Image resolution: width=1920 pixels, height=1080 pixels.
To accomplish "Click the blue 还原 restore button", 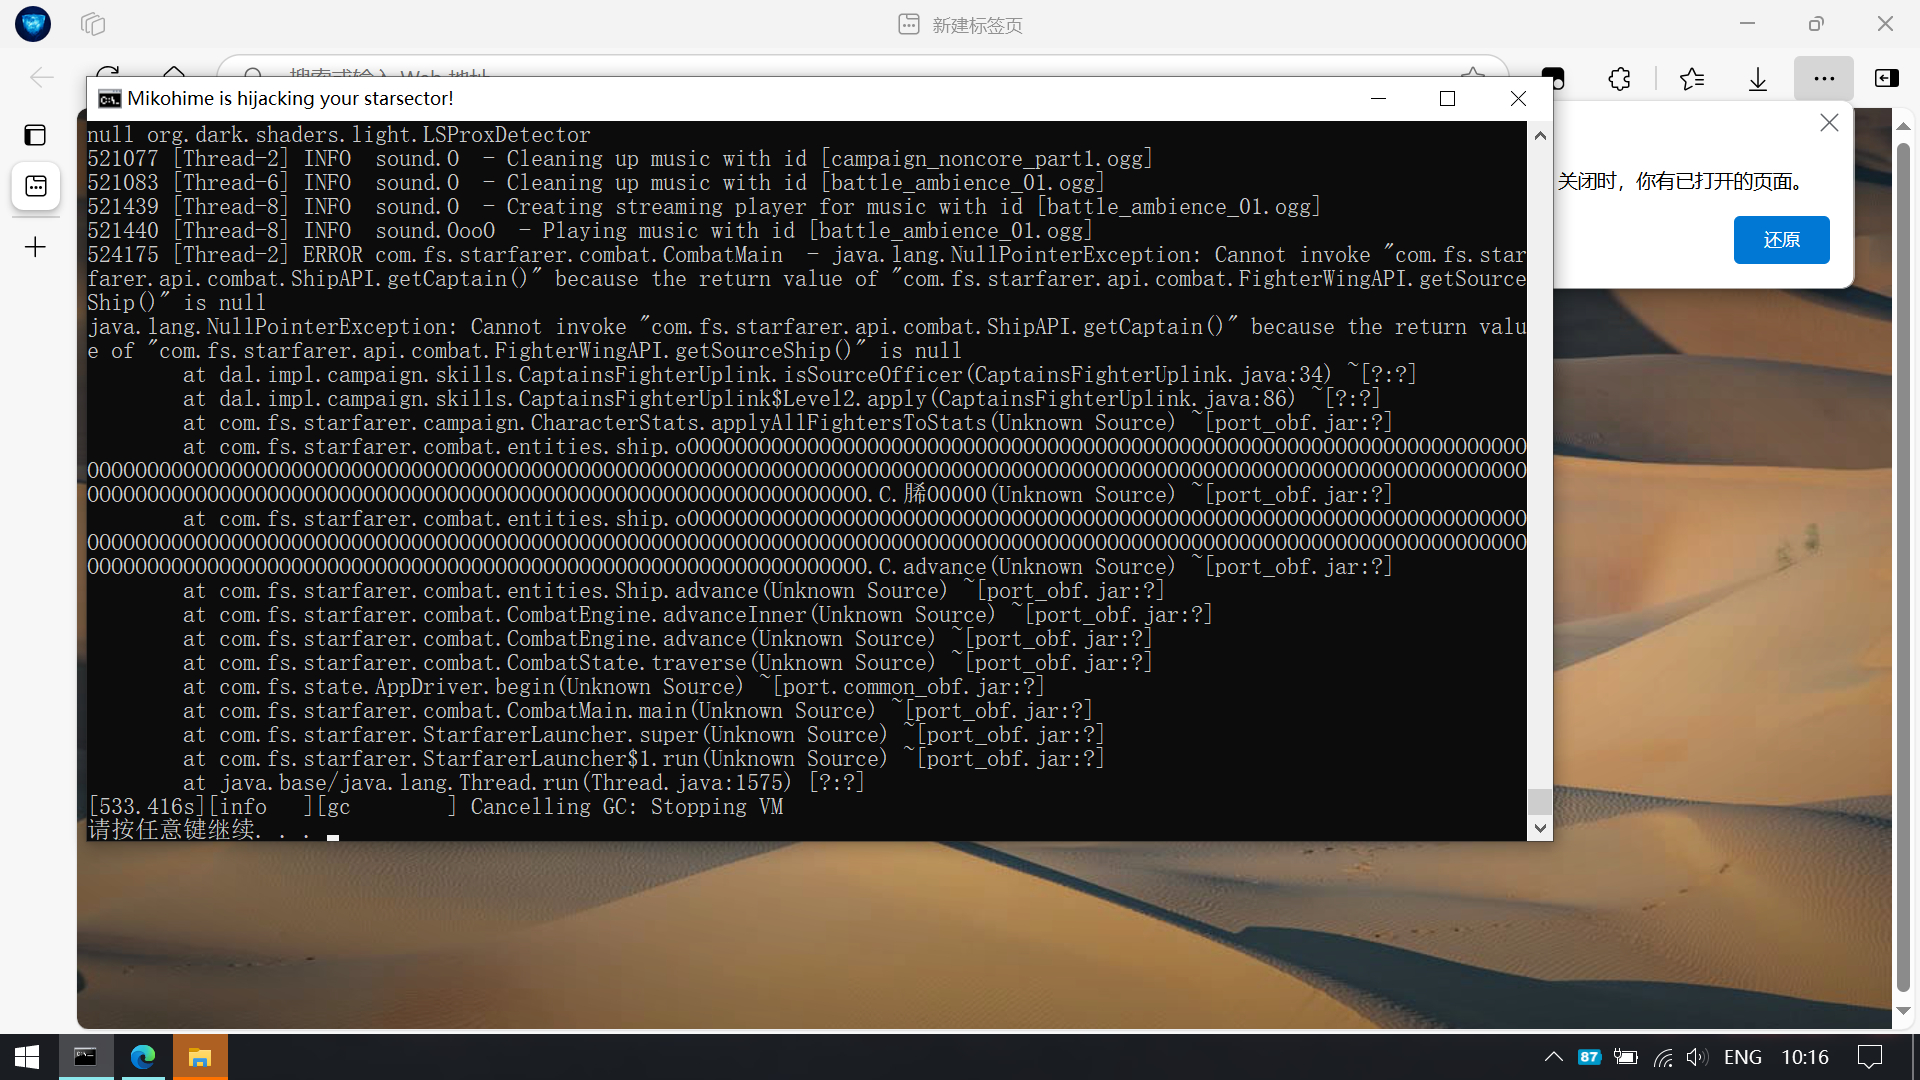I will pyautogui.click(x=1781, y=240).
